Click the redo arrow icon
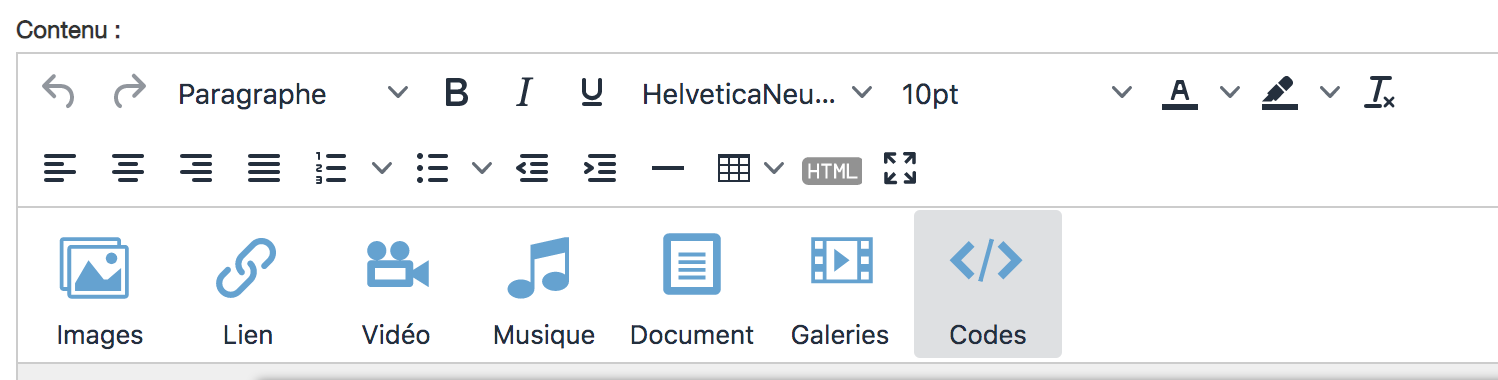 click(x=129, y=93)
